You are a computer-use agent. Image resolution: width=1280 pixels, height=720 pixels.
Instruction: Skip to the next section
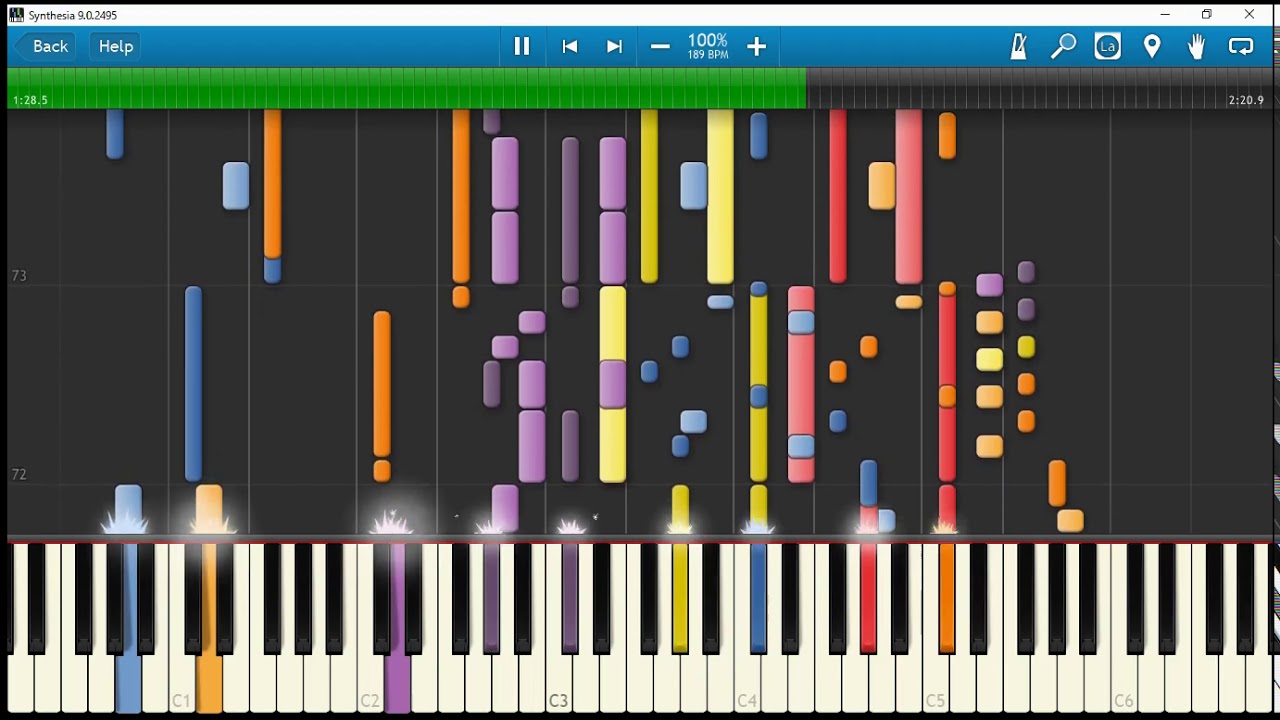(615, 46)
